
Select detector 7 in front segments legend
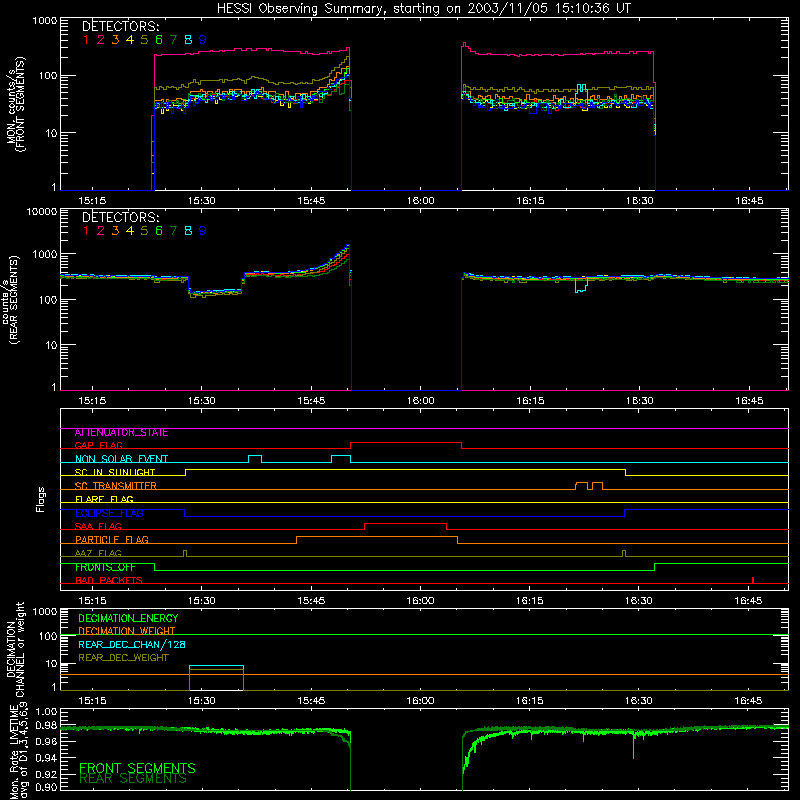173,40
